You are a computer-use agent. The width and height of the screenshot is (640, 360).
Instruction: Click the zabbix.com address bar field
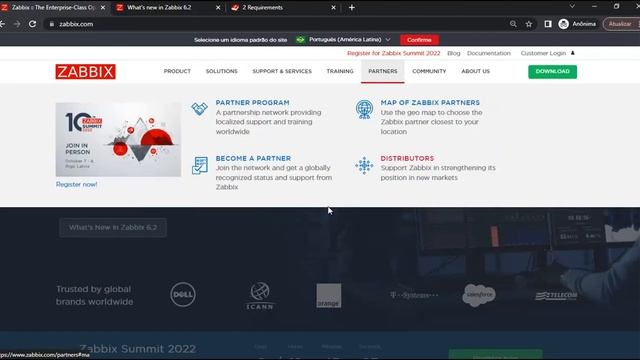click(278, 24)
